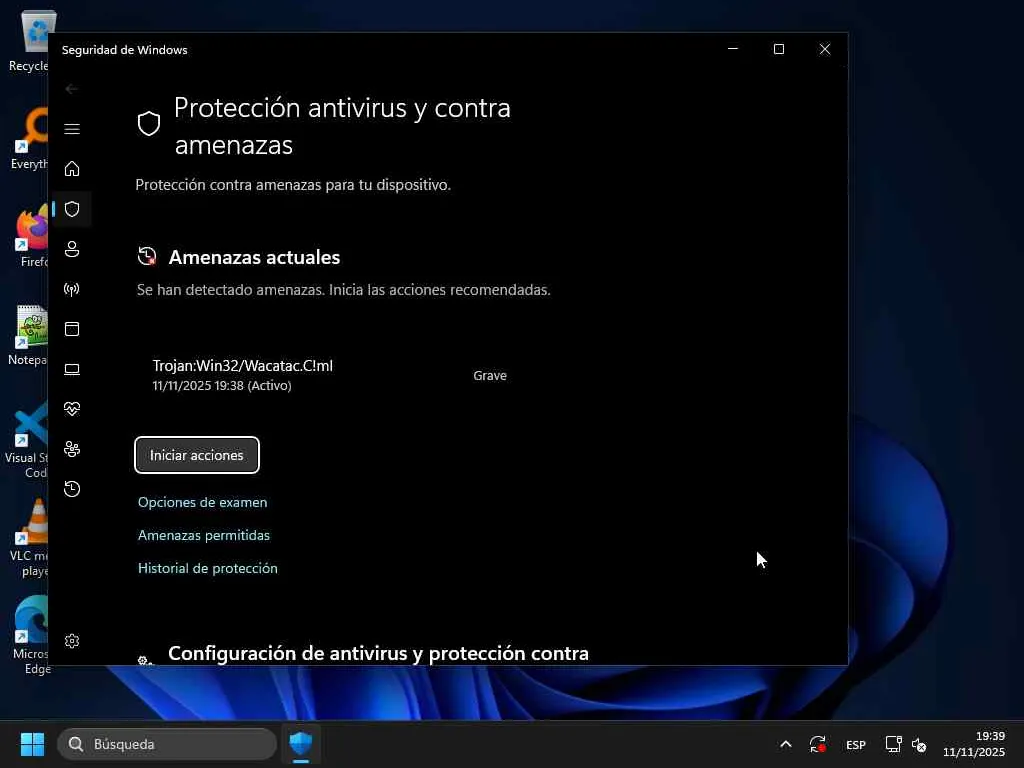This screenshot has height=768, width=1024.
Task: Click the Grave severity label
Action: click(490, 376)
